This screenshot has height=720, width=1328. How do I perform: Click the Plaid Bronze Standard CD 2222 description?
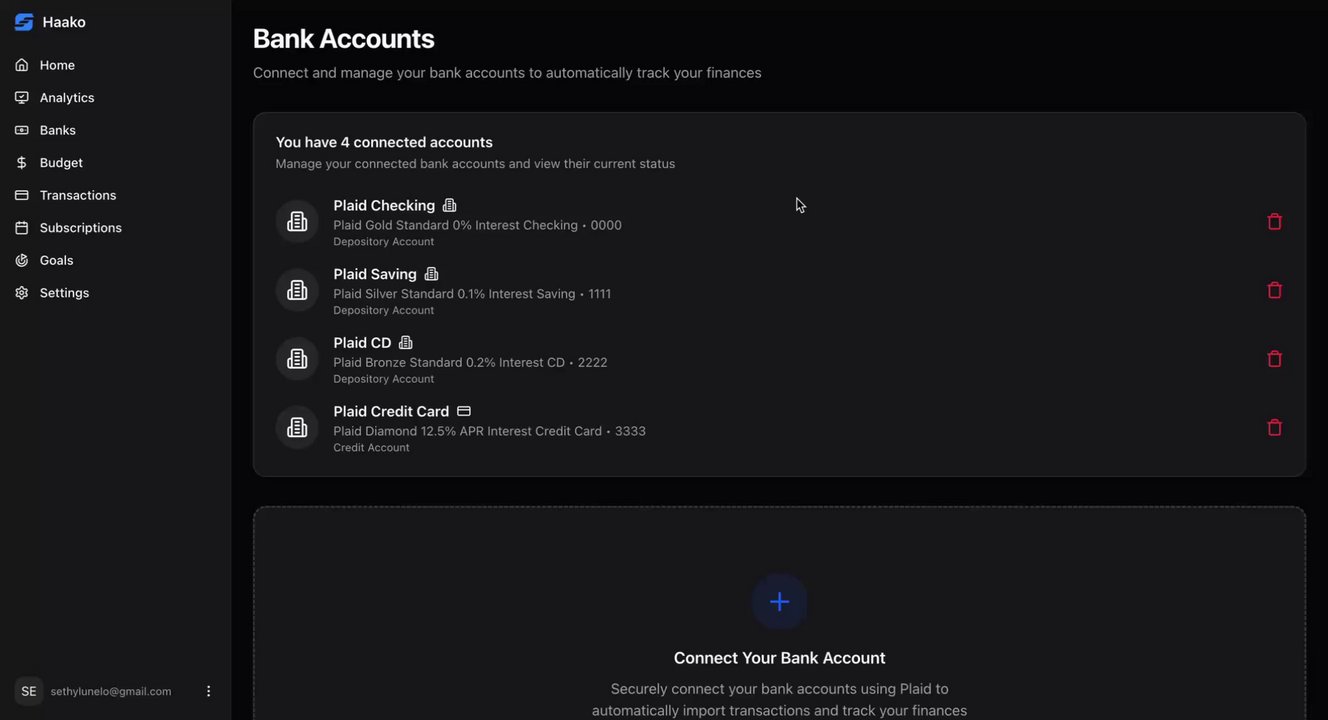click(470, 362)
